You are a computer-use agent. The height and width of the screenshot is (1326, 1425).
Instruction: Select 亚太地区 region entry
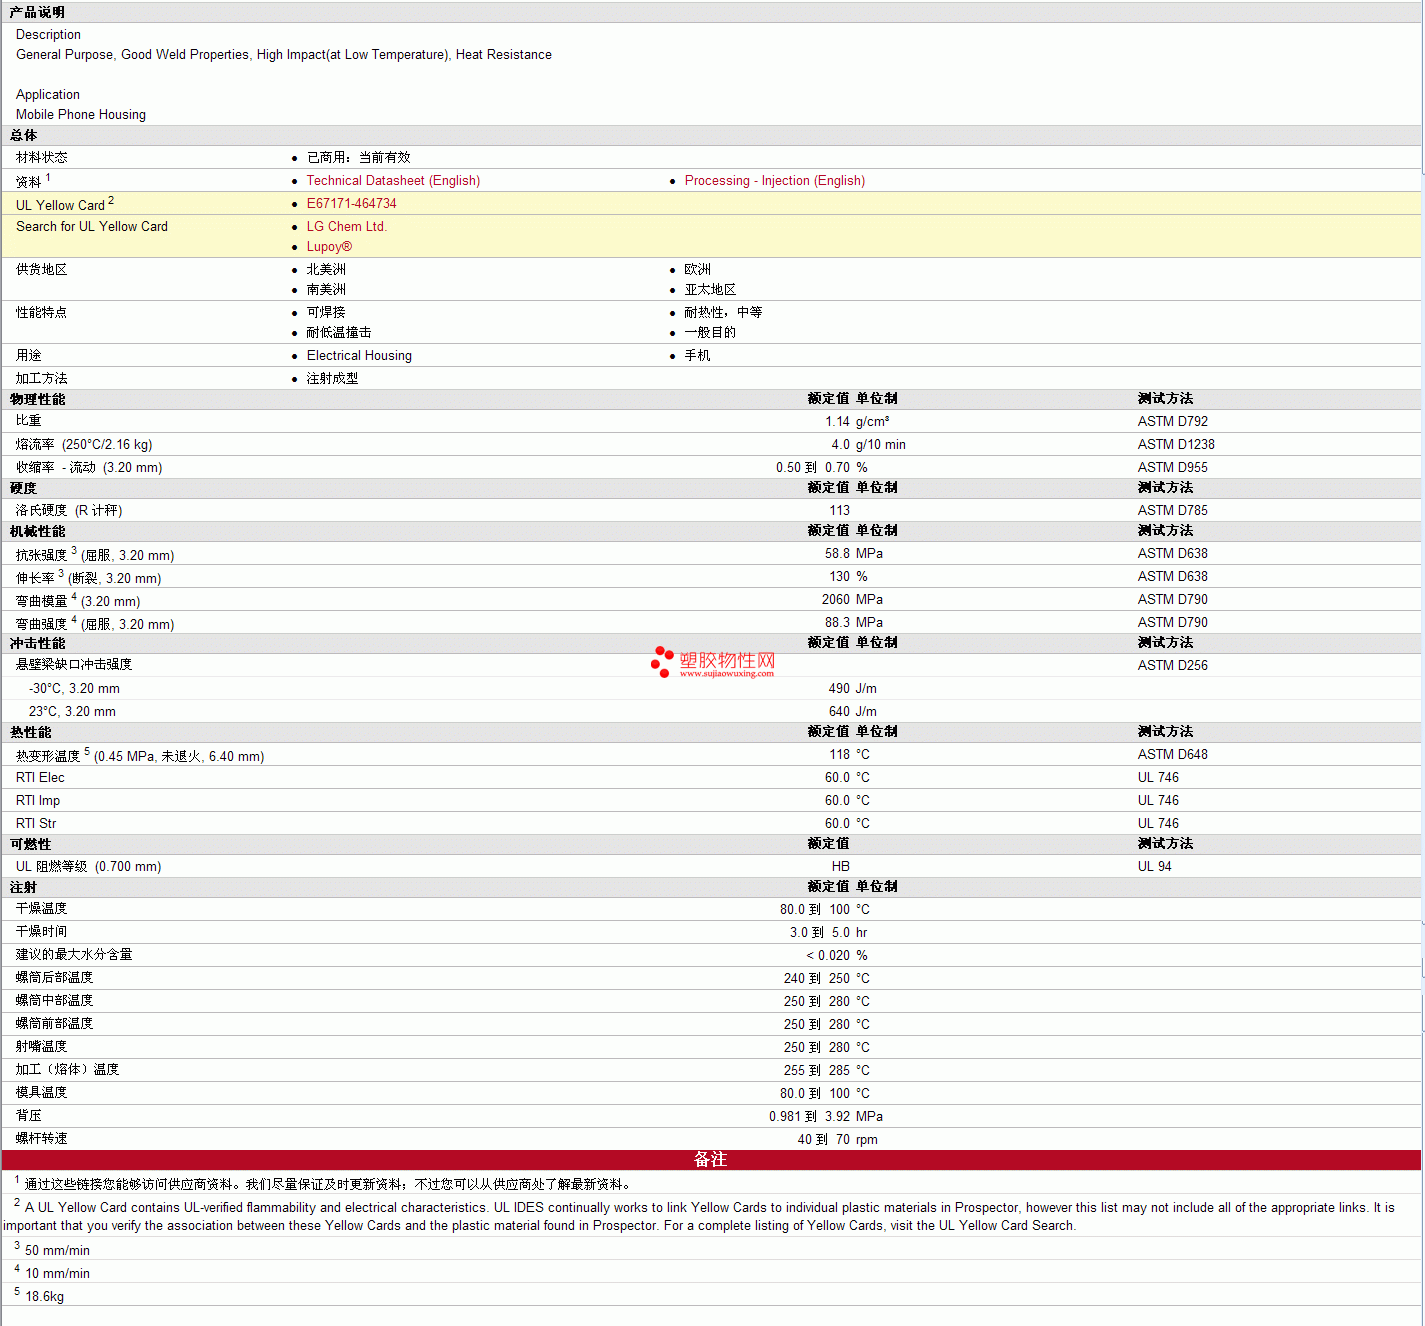point(710,290)
